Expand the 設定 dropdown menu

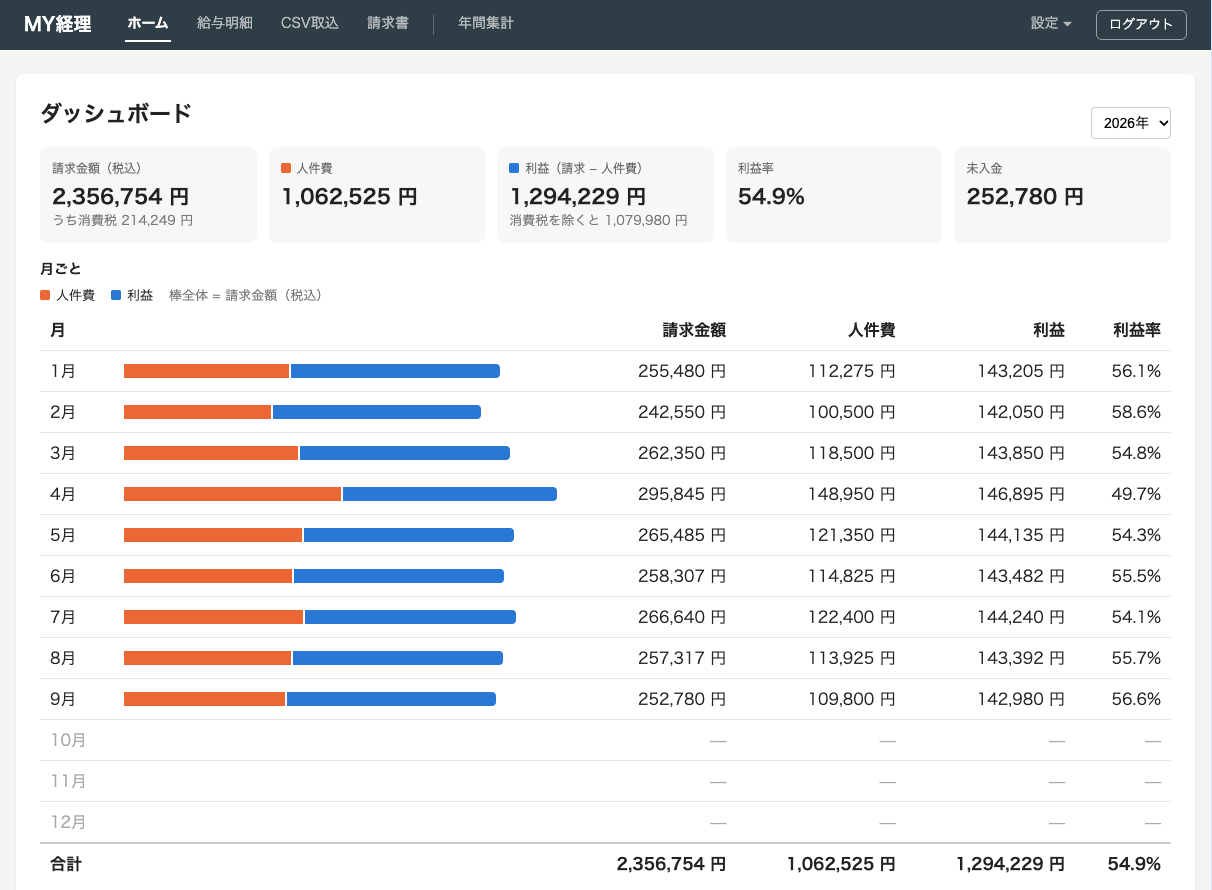1051,23
